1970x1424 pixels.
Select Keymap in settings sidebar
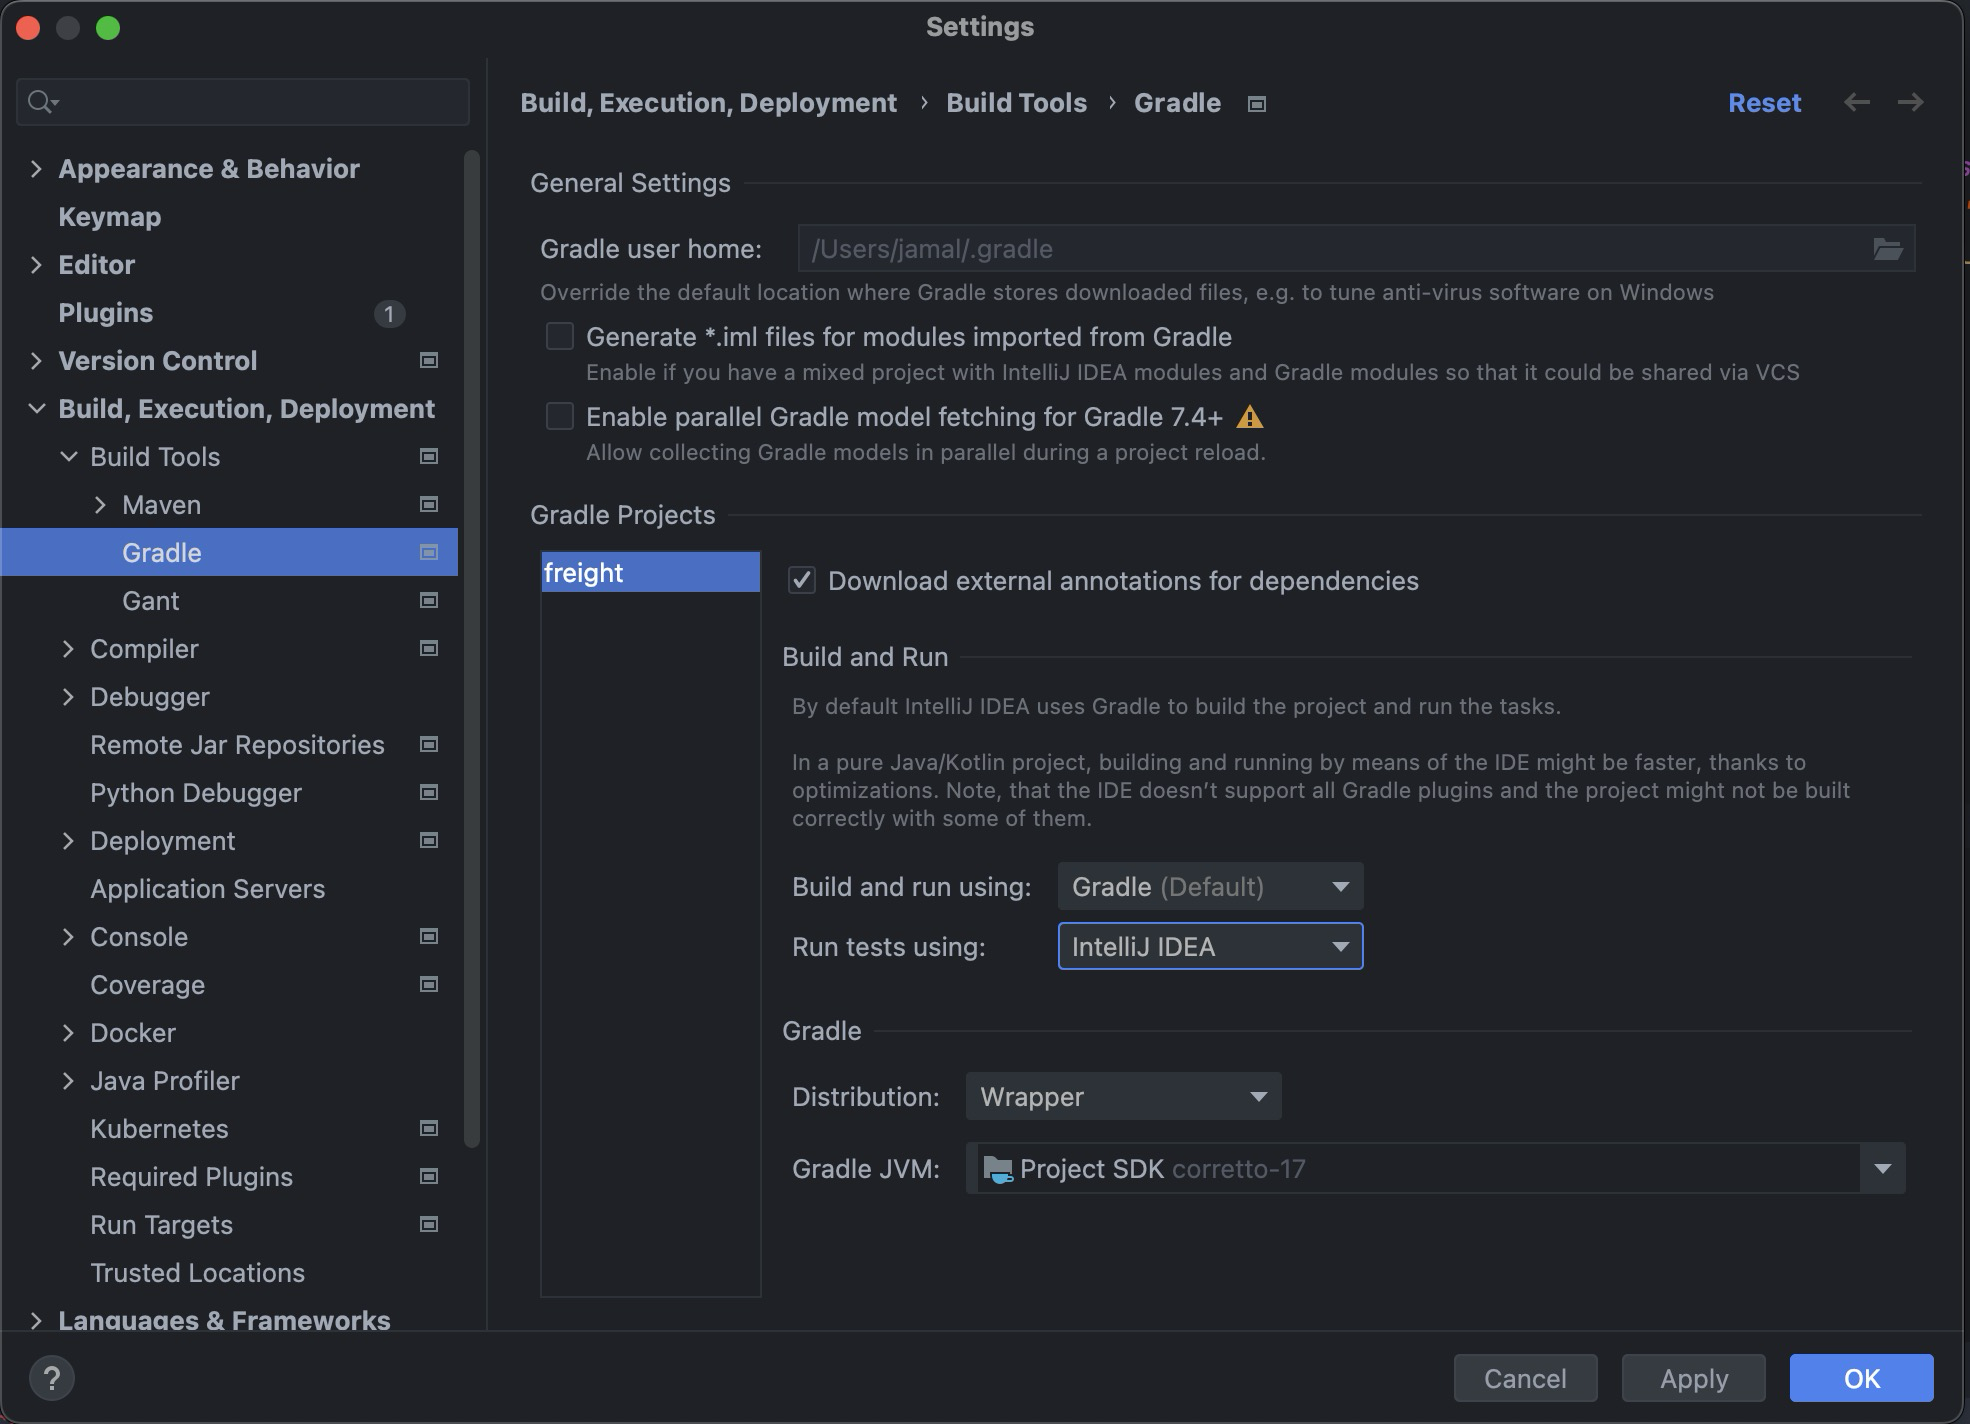(110, 217)
